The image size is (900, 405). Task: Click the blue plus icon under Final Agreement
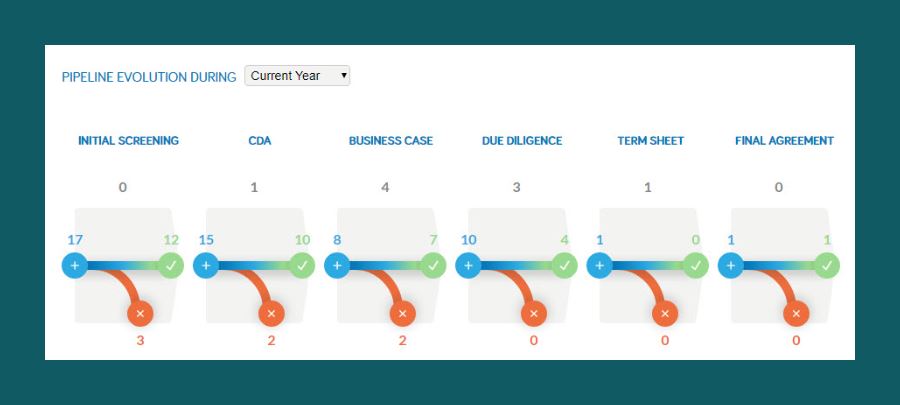731,266
